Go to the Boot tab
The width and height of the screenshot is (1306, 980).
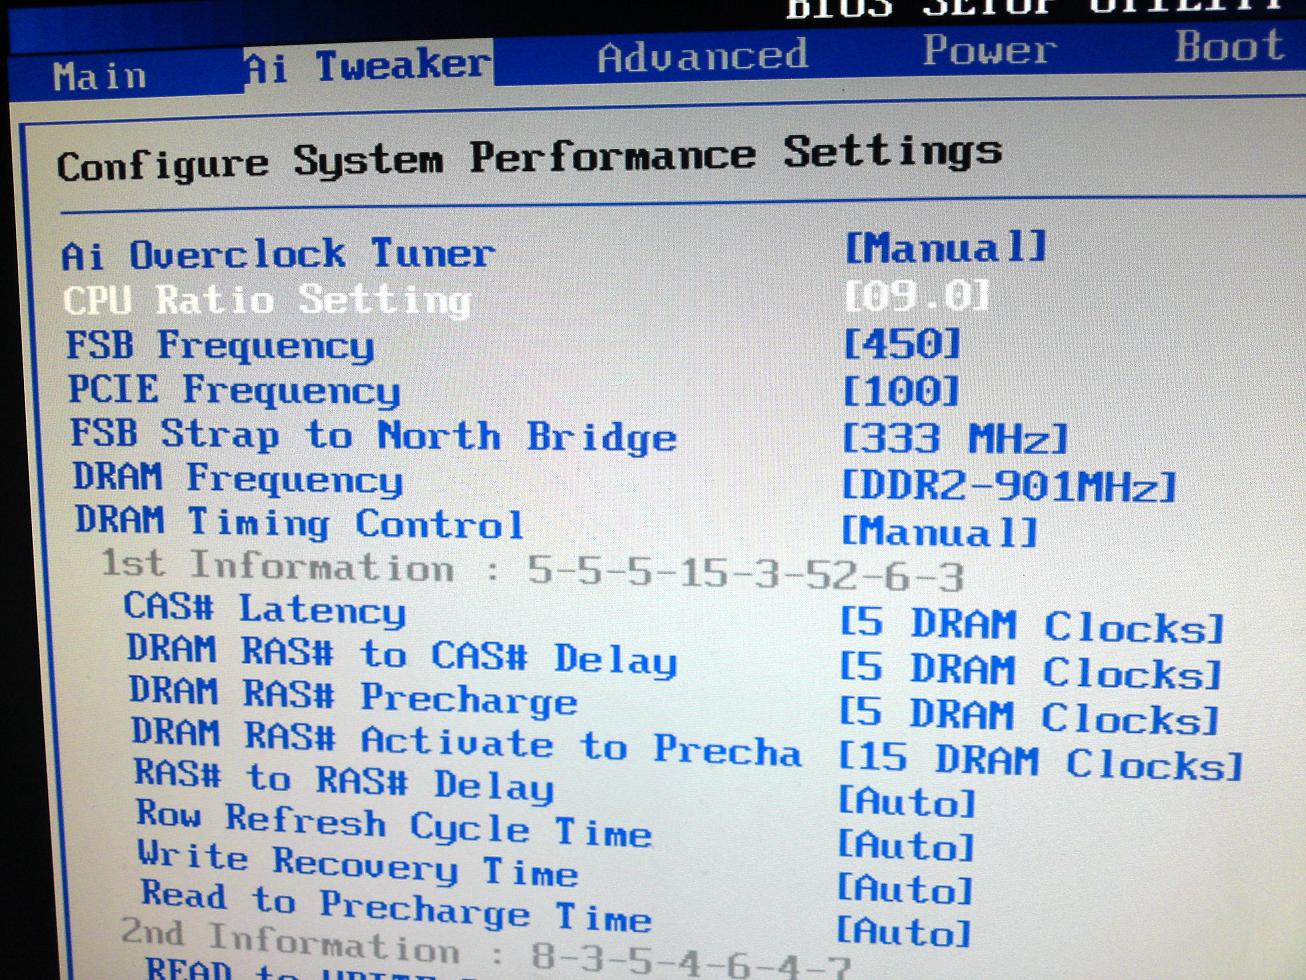tap(1229, 46)
